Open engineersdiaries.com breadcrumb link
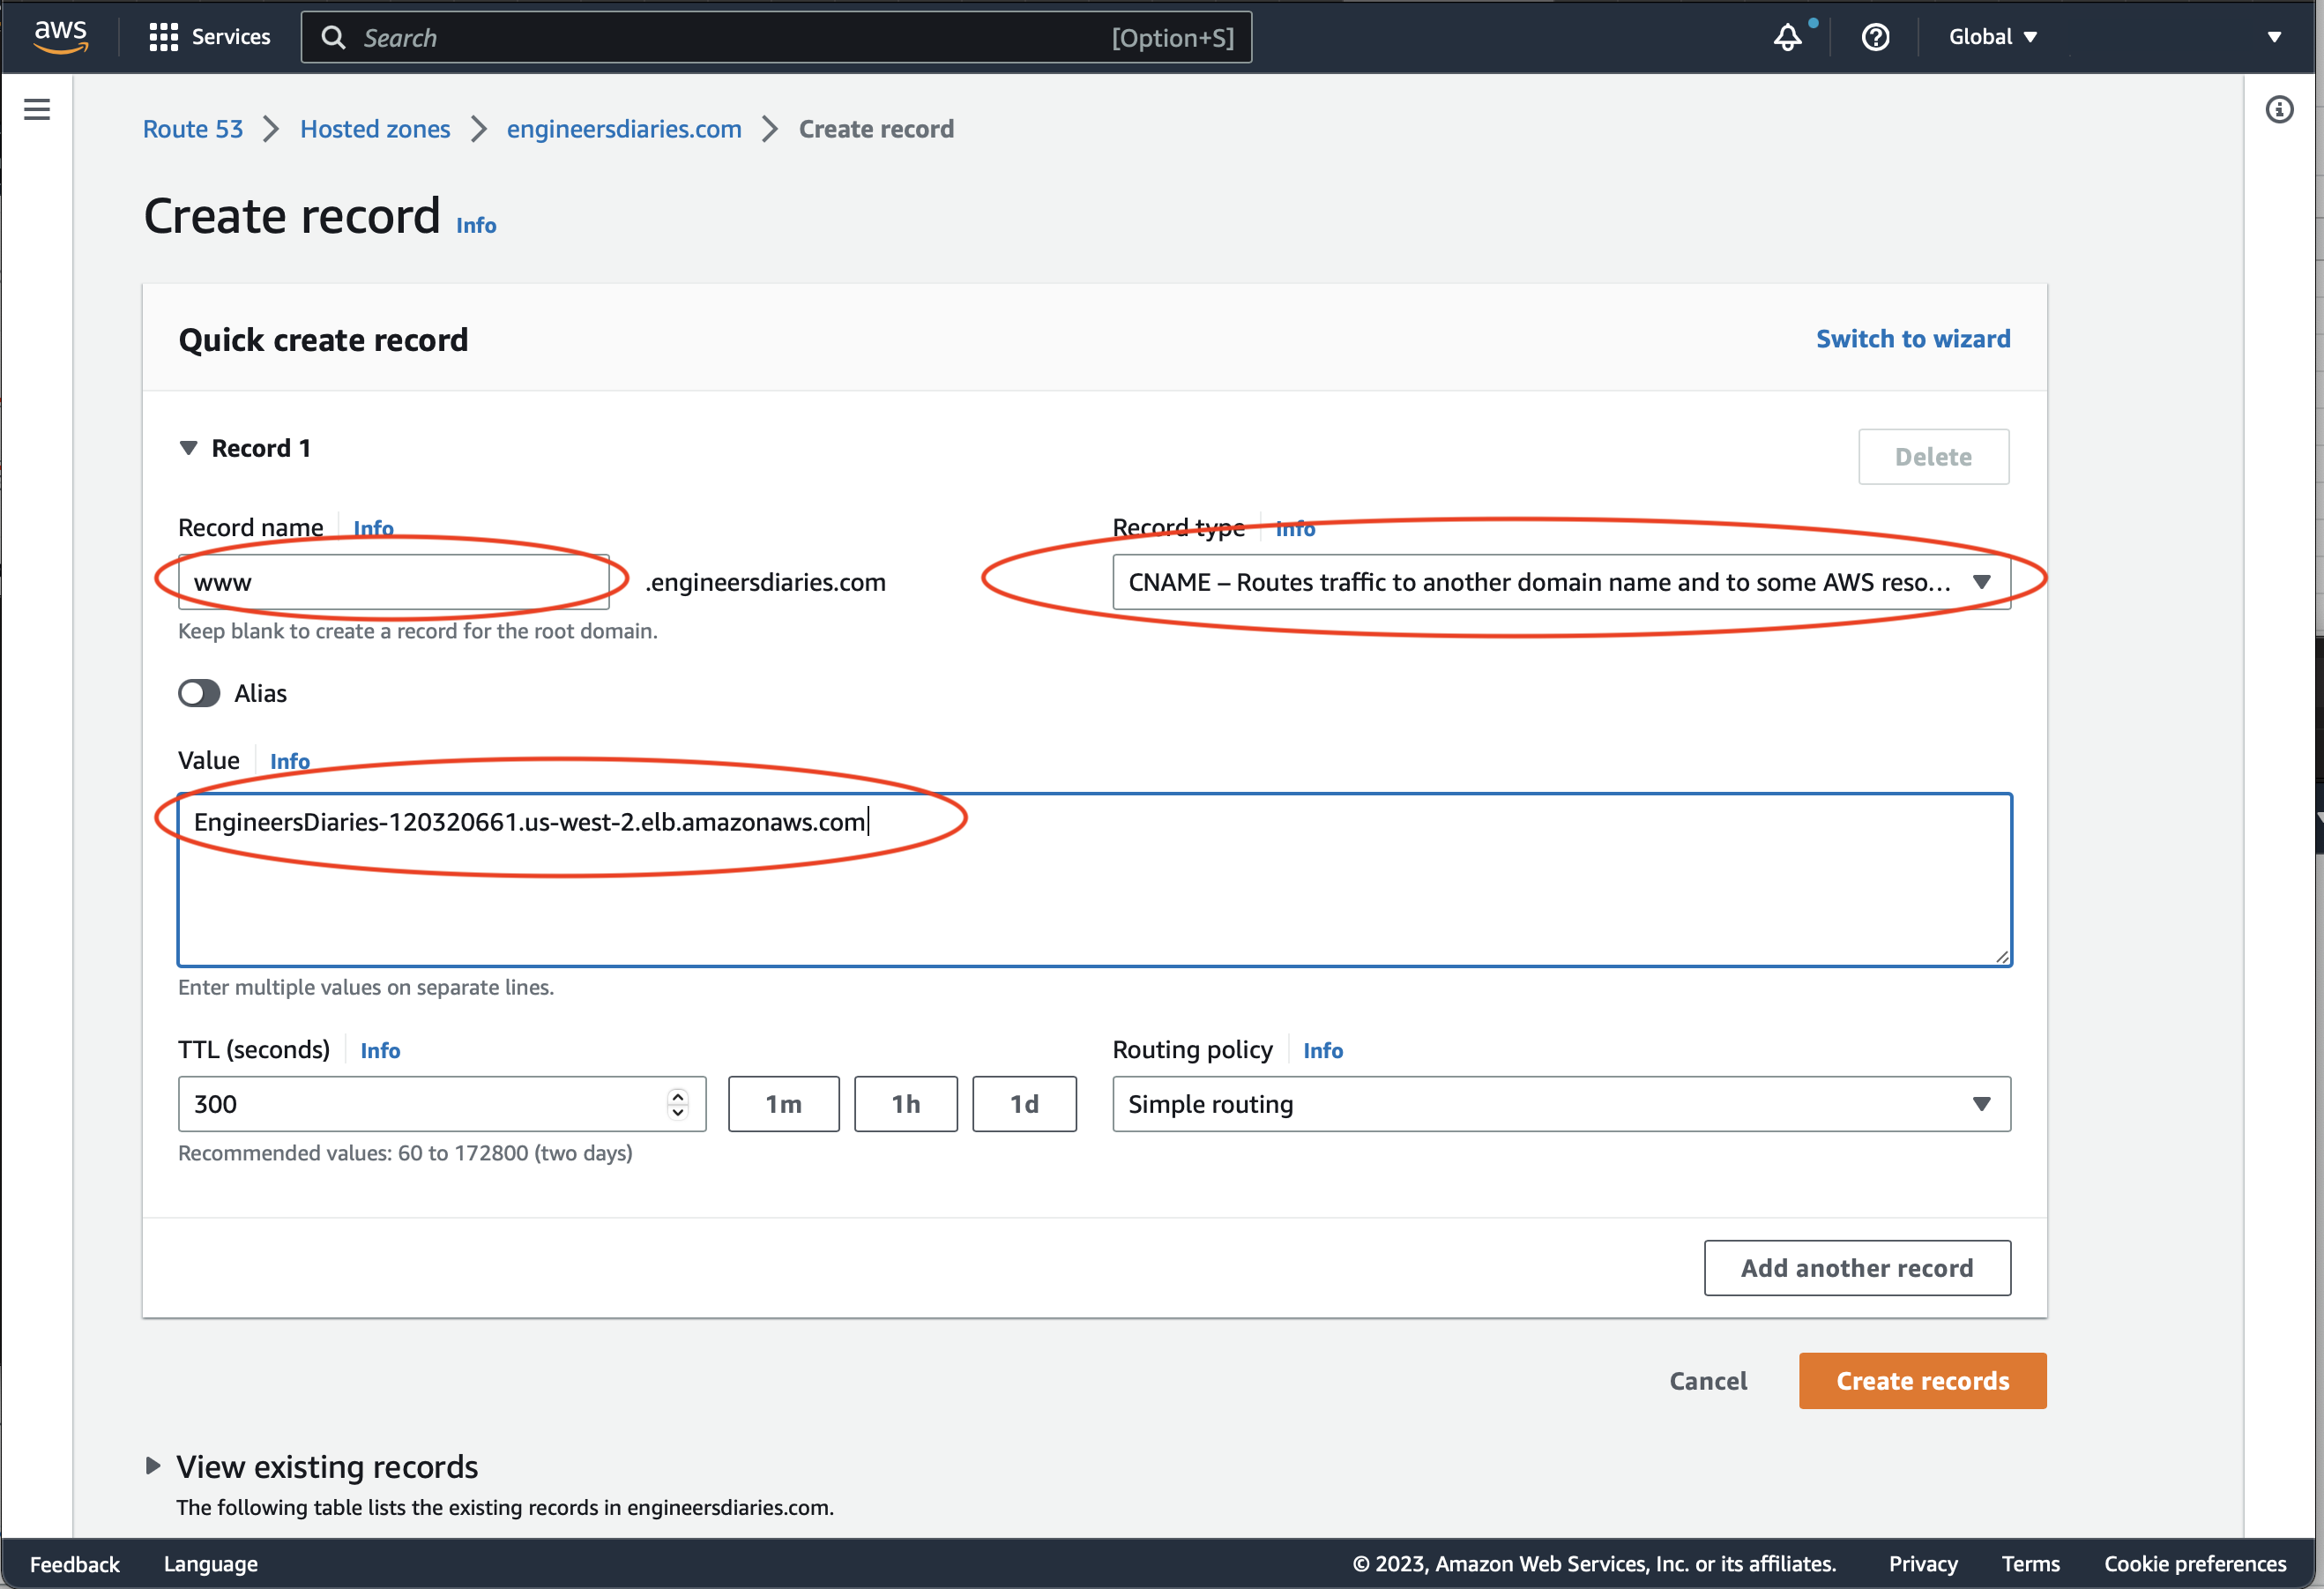The image size is (2324, 1589). (624, 129)
